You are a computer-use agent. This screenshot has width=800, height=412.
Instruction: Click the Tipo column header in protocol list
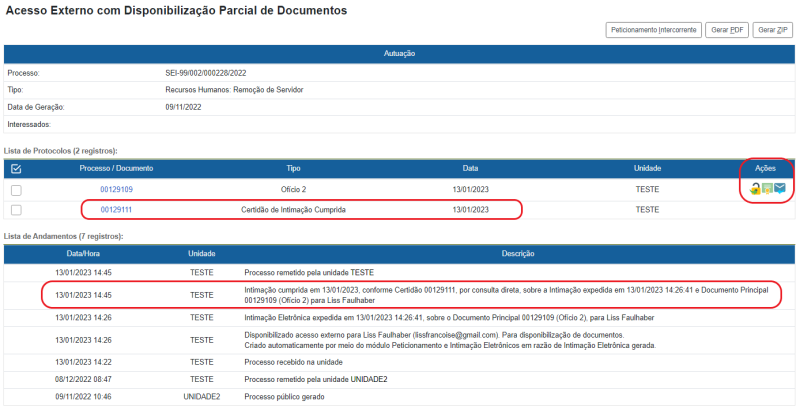(x=293, y=168)
